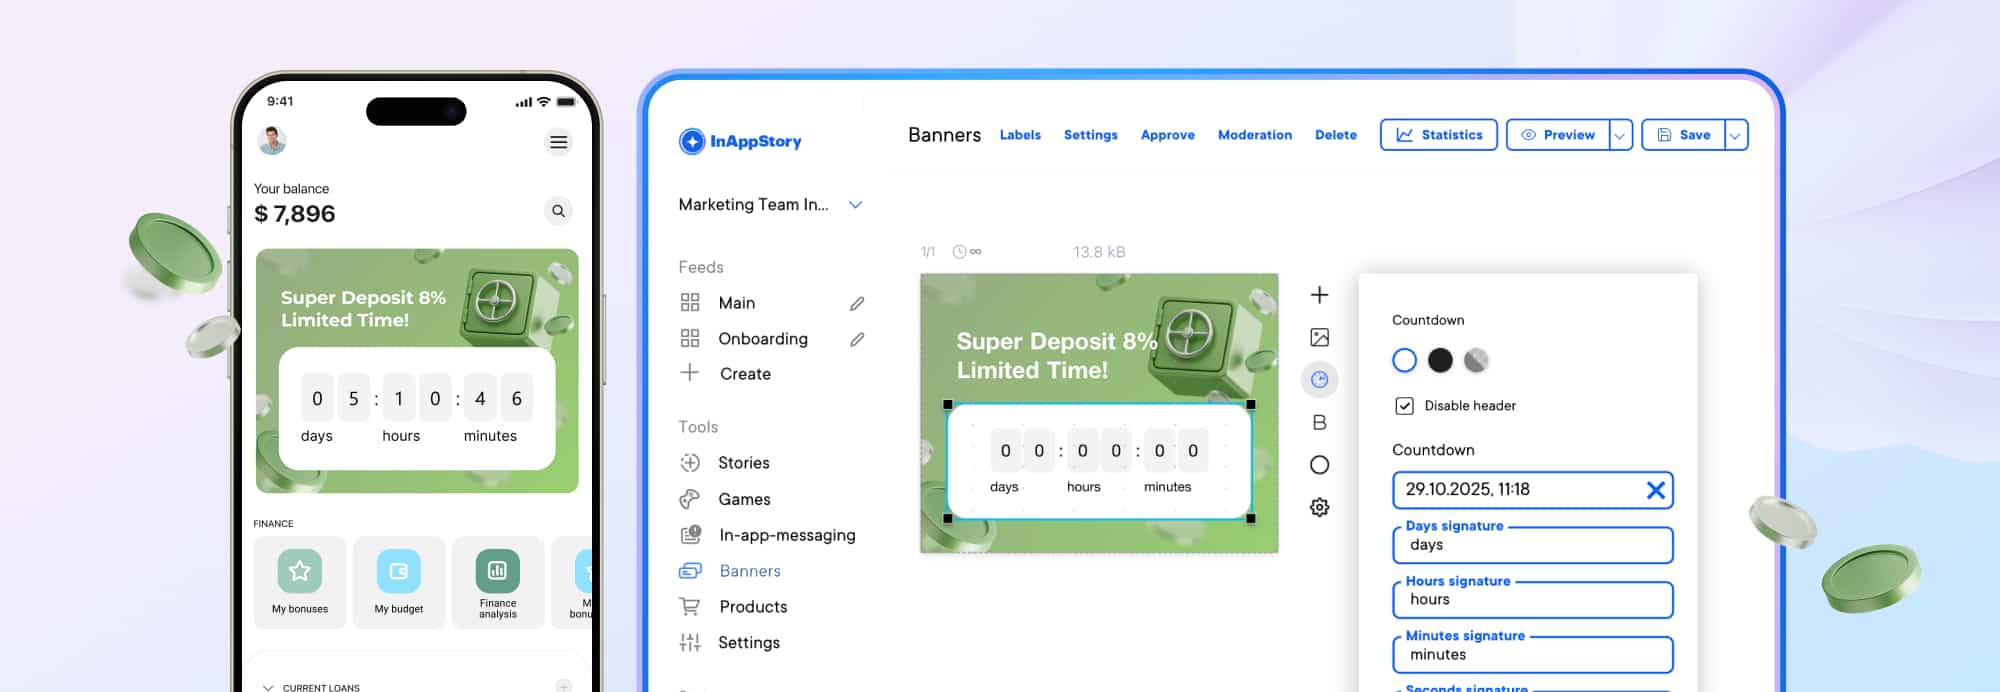Open the Labels menu item
The image size is (2000, 692).
point(1020,135)
